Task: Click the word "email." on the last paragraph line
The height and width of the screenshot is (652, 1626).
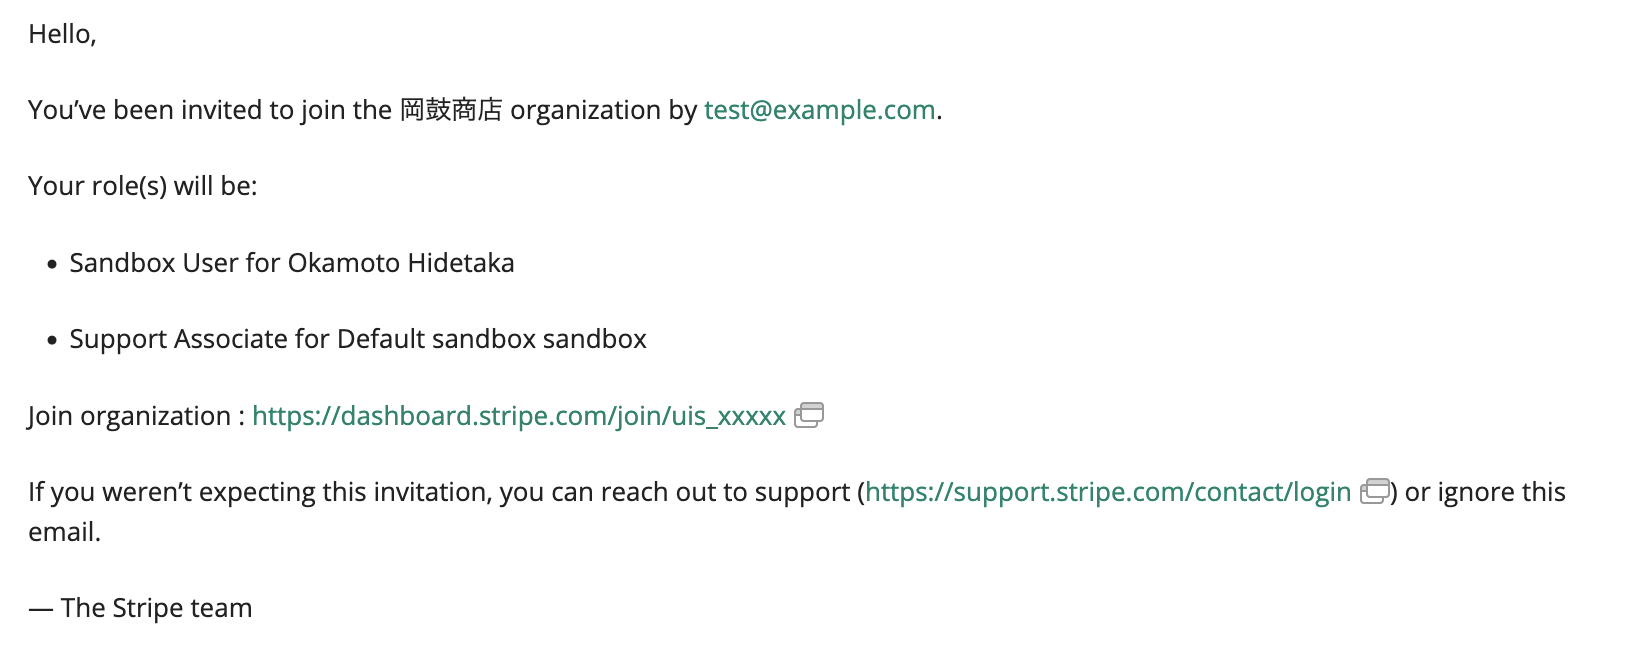Action: click(65, 532)
